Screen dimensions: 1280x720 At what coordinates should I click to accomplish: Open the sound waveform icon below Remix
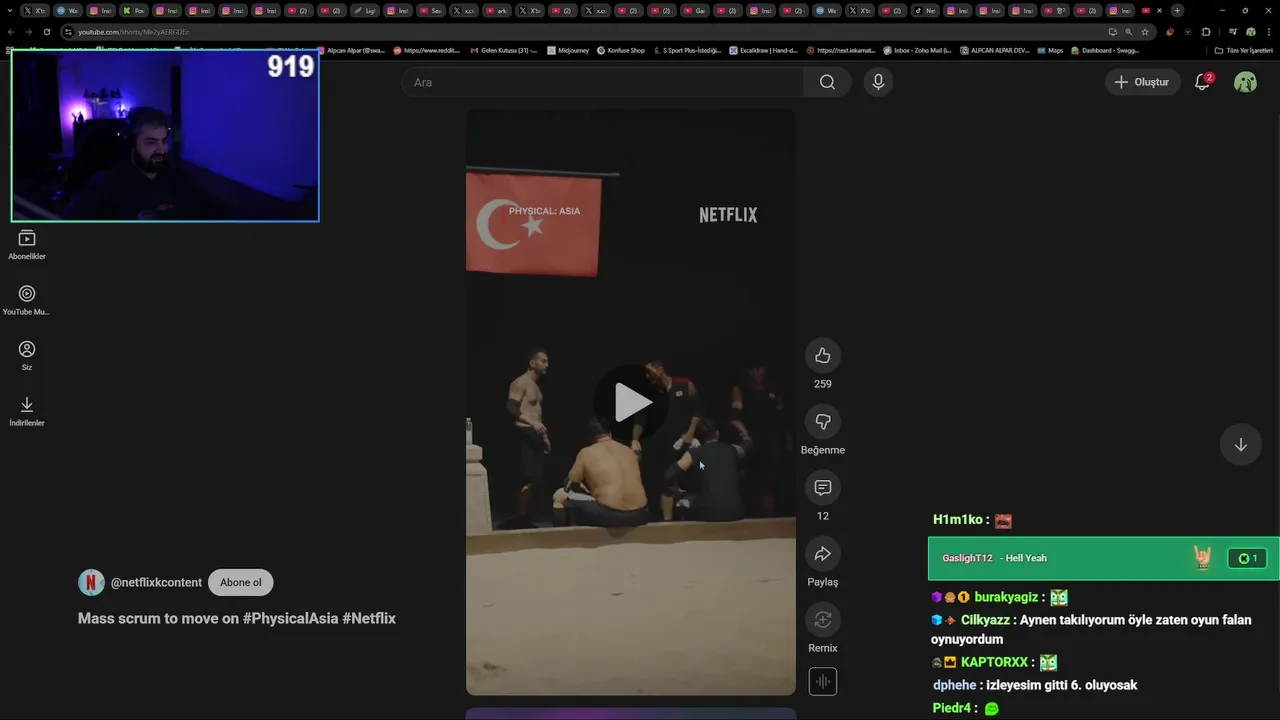[823, 682]
